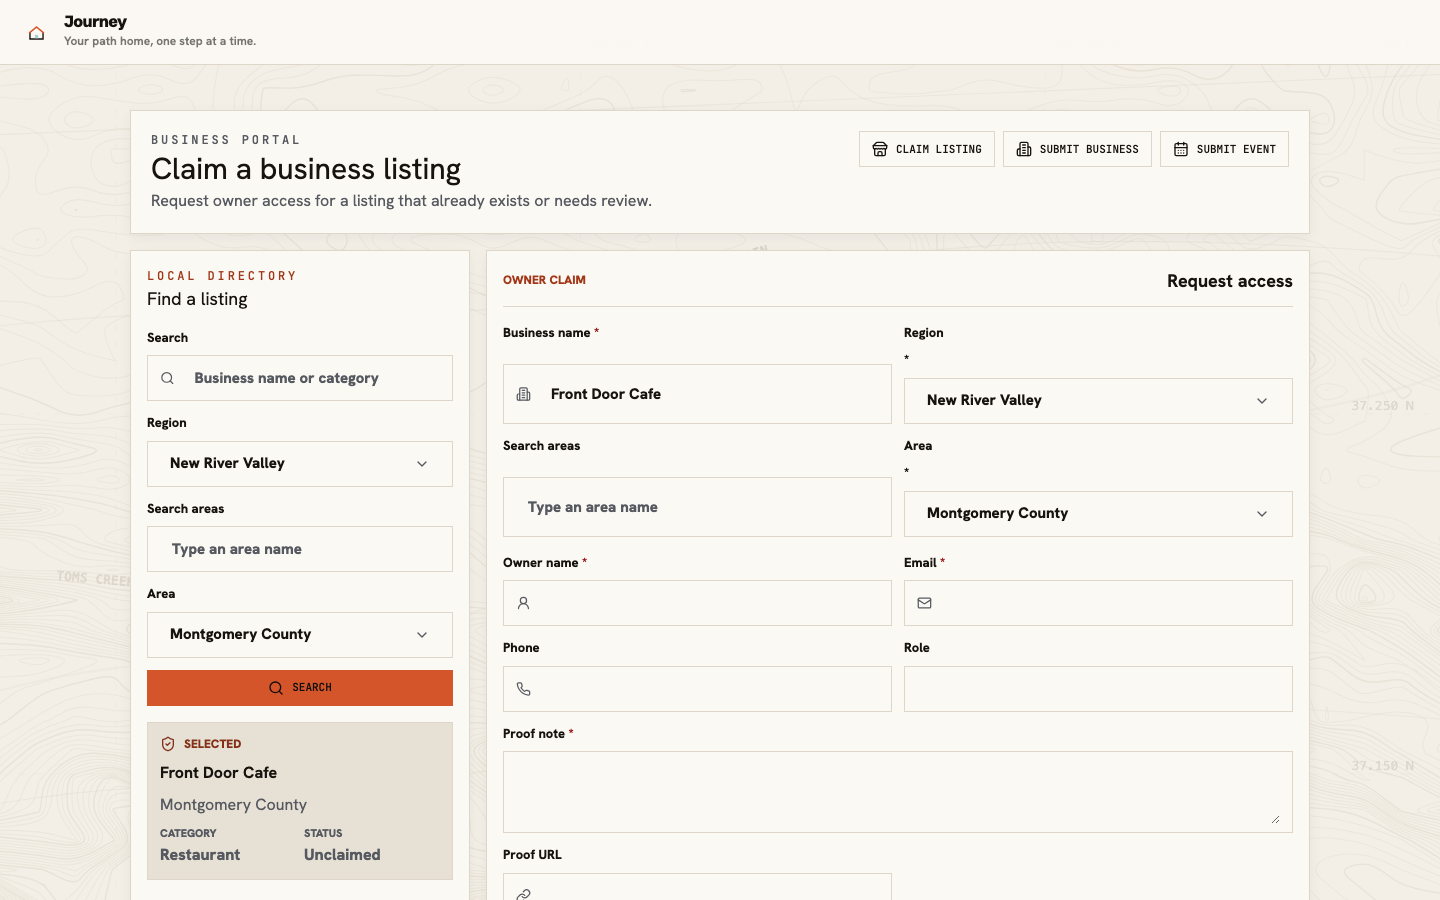
Task: Click the 'Find a listing' heading
Action: click(x=197, y=299)
